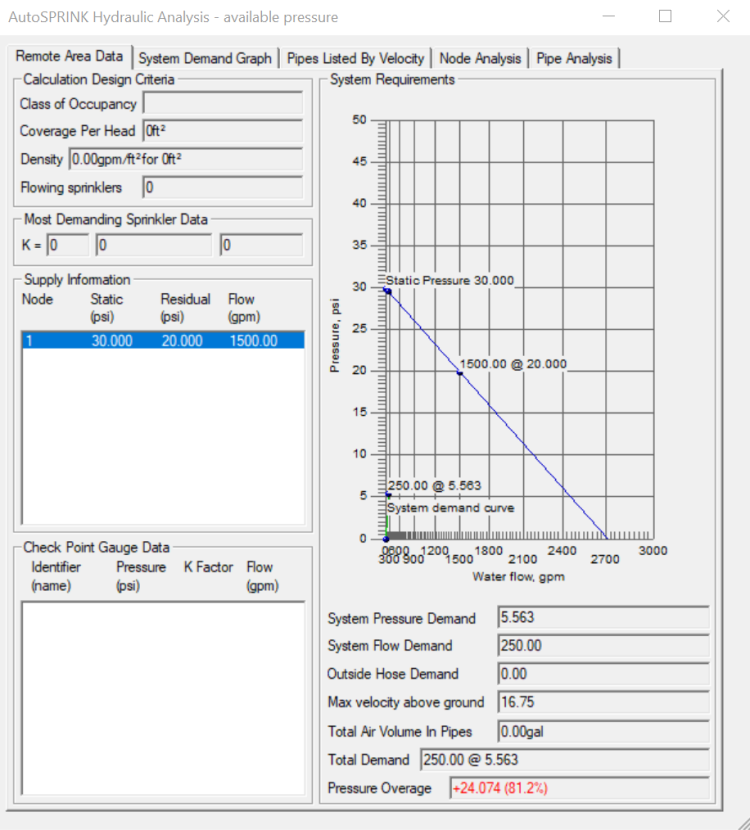Switch to the Remote Area Data tab
Image resolution: width=750 pixels, height=830 pixels.
tap(70, 57)
